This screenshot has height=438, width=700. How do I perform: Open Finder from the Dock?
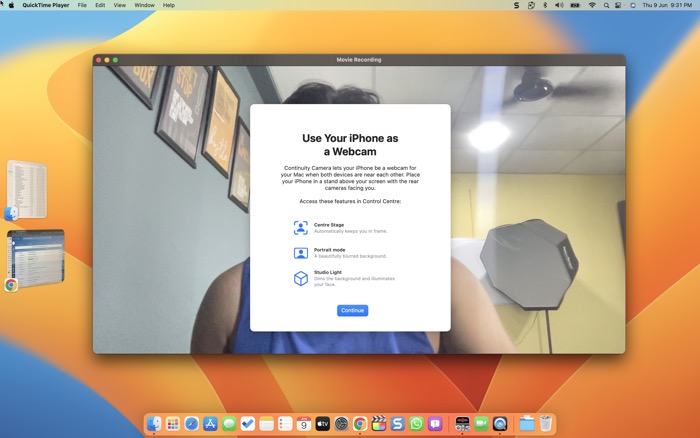click(154, 423)
